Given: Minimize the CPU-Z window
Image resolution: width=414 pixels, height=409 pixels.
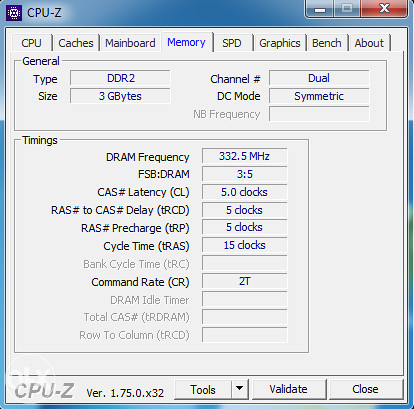Looking at the screenshot, I should click(x=319, y=9).
